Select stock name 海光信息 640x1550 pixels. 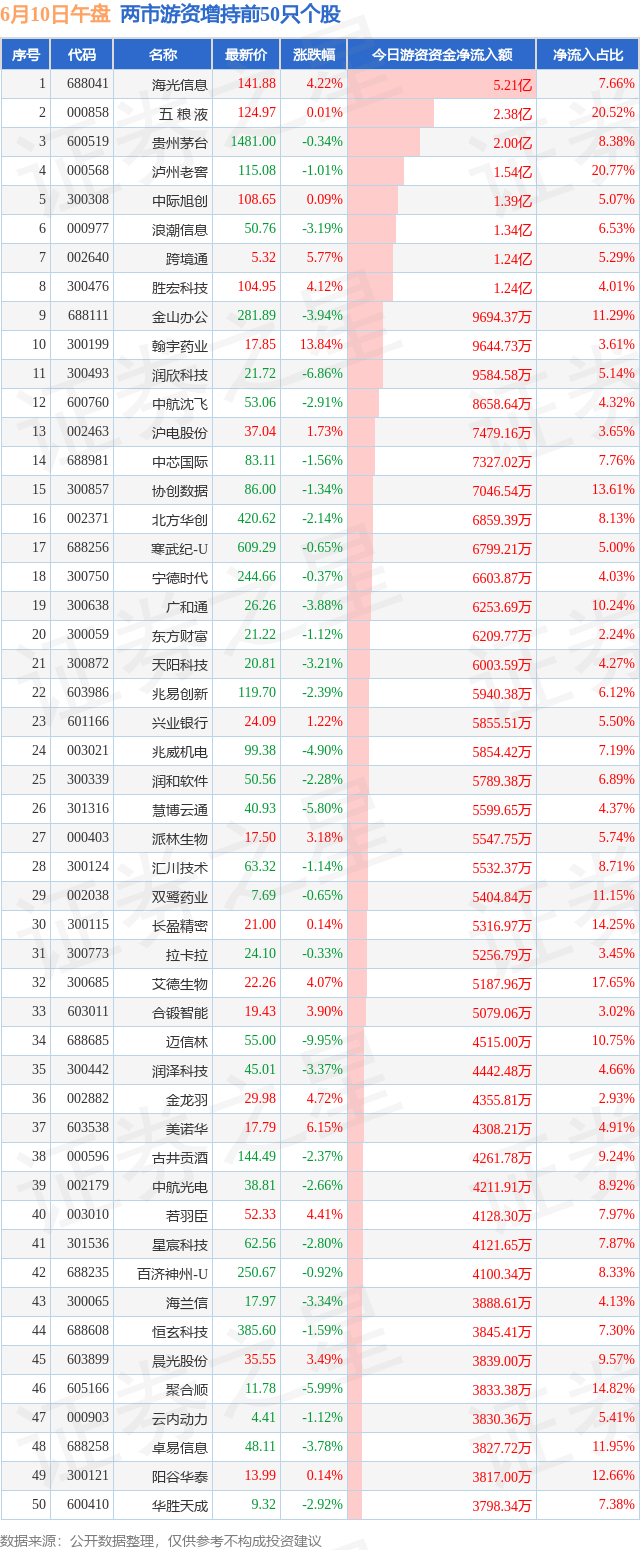[180, 84]
